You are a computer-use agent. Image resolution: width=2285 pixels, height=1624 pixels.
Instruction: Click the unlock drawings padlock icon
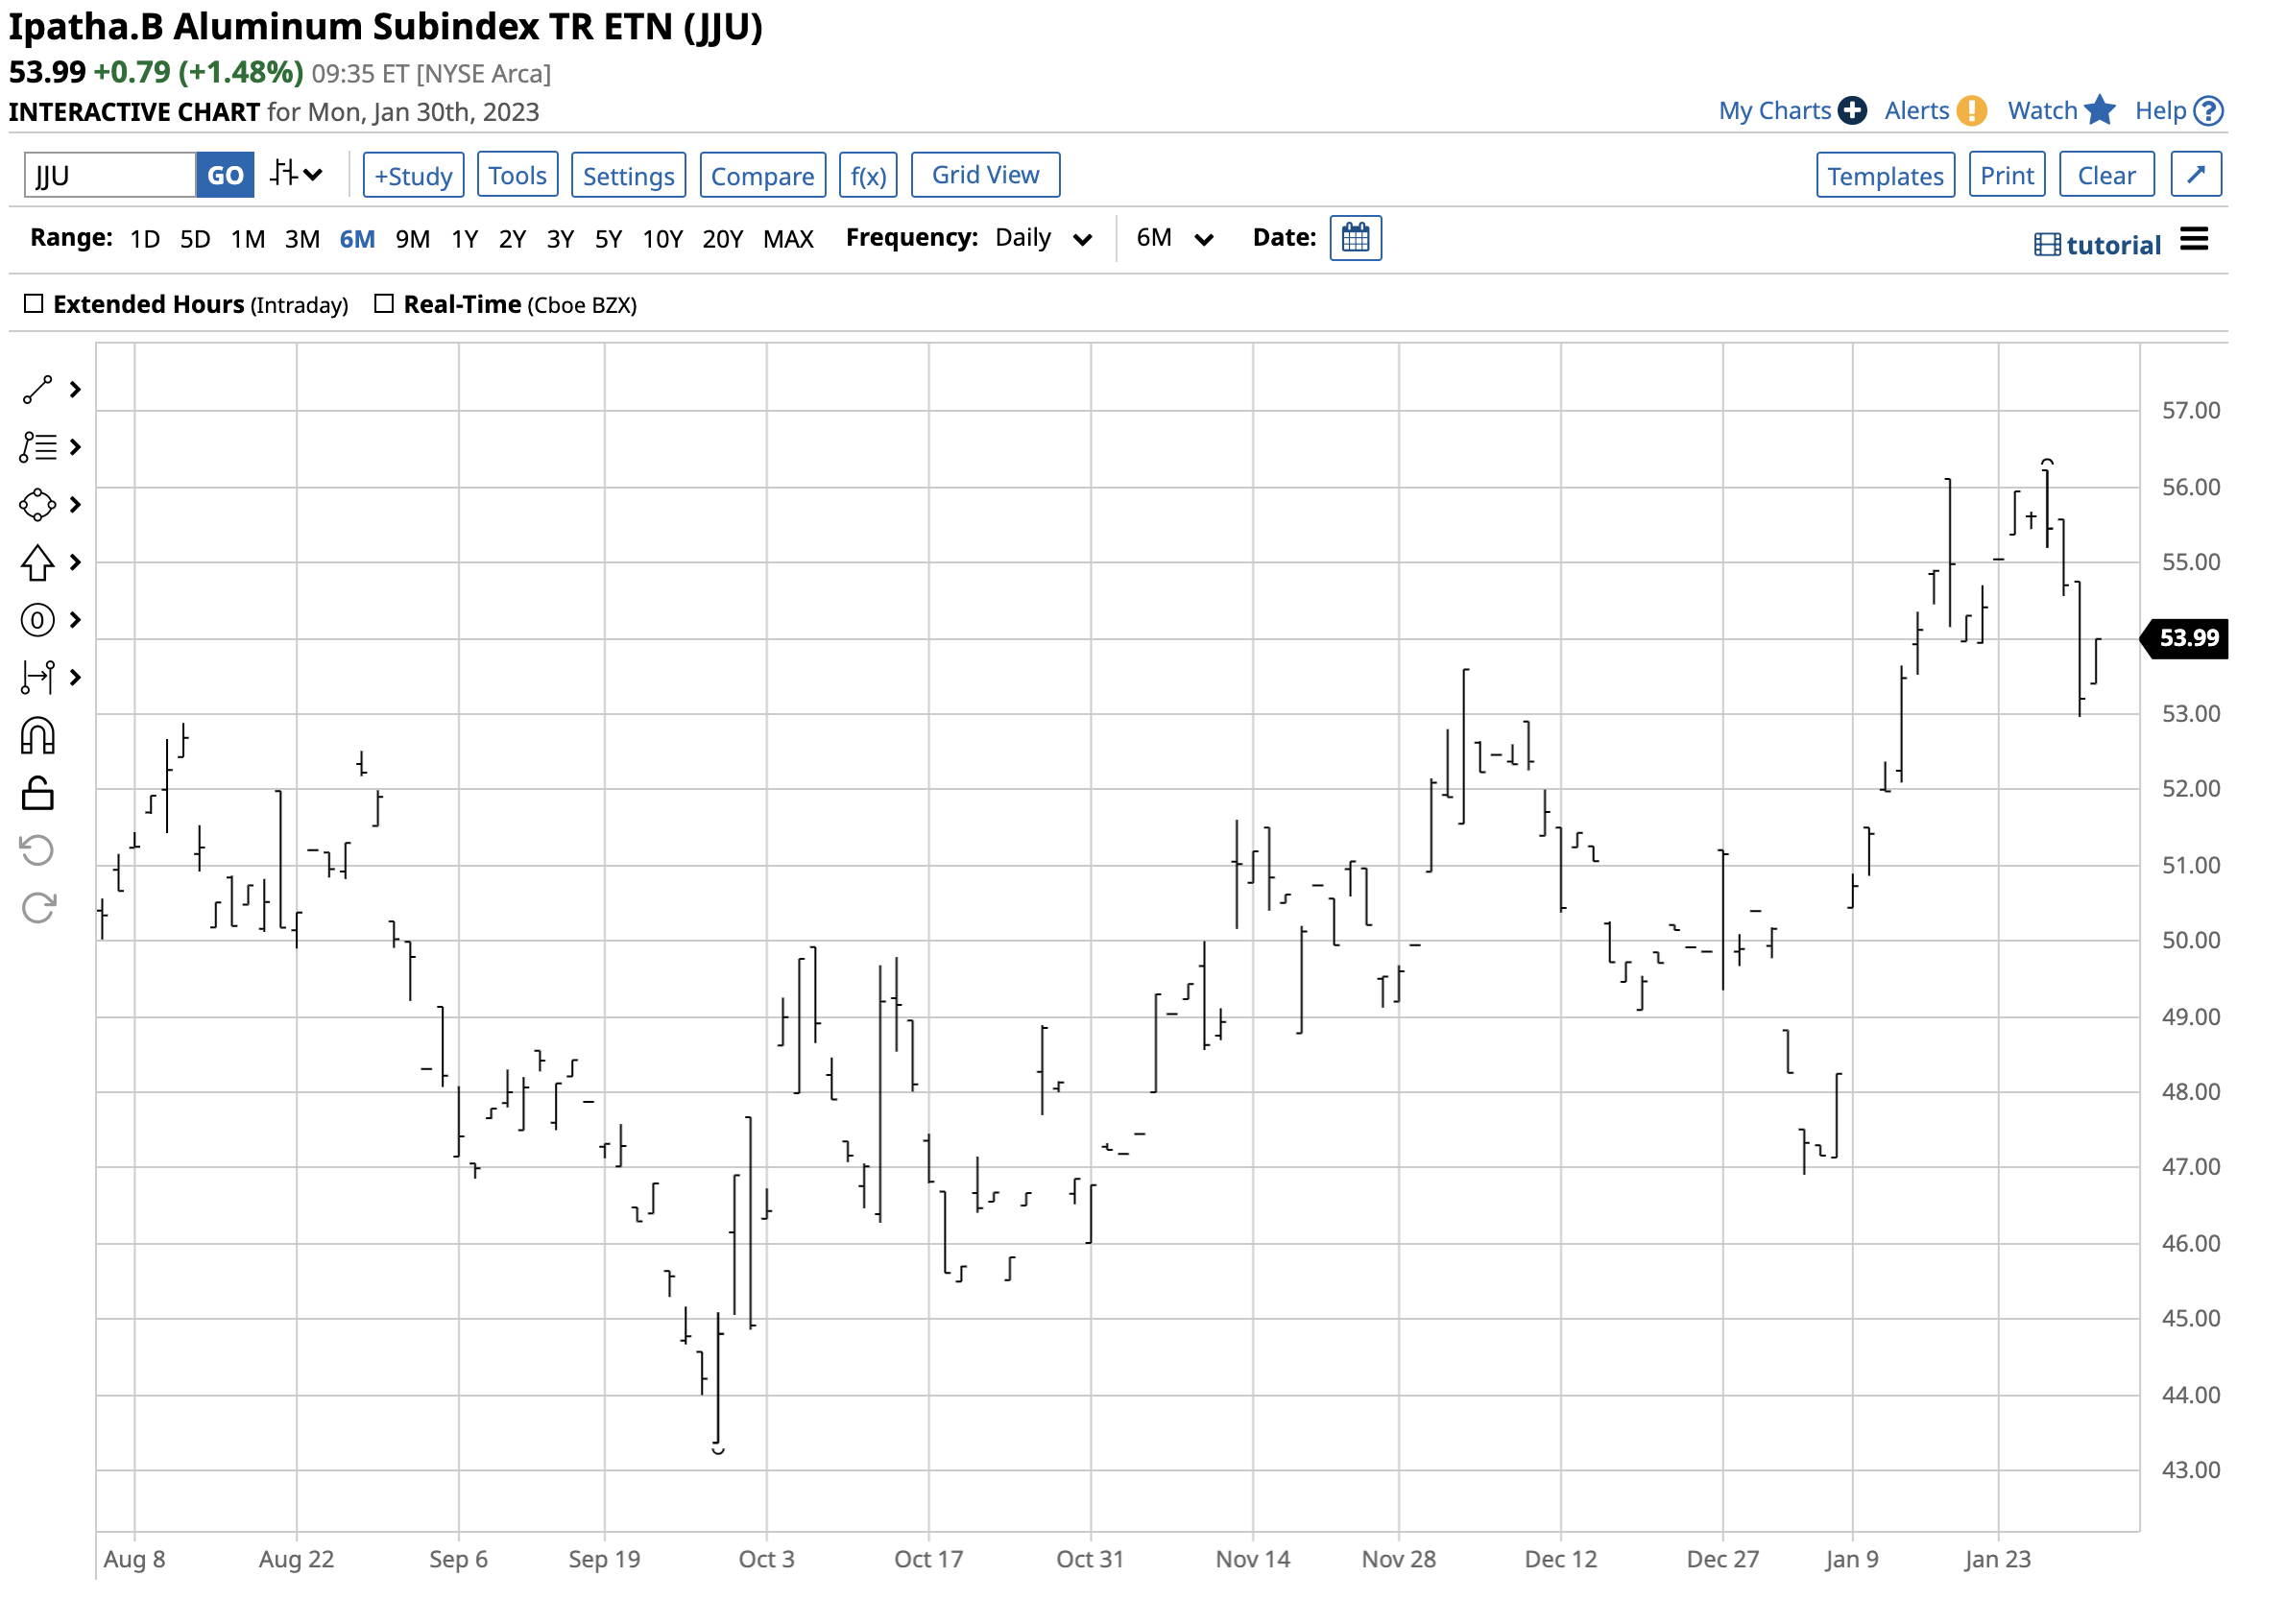click(x=38, y=794)
